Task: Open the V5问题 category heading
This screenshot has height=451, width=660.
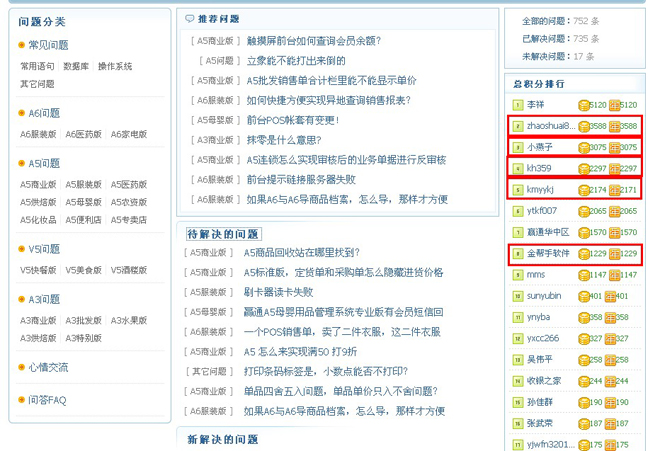Action: (x=43, y=249)
